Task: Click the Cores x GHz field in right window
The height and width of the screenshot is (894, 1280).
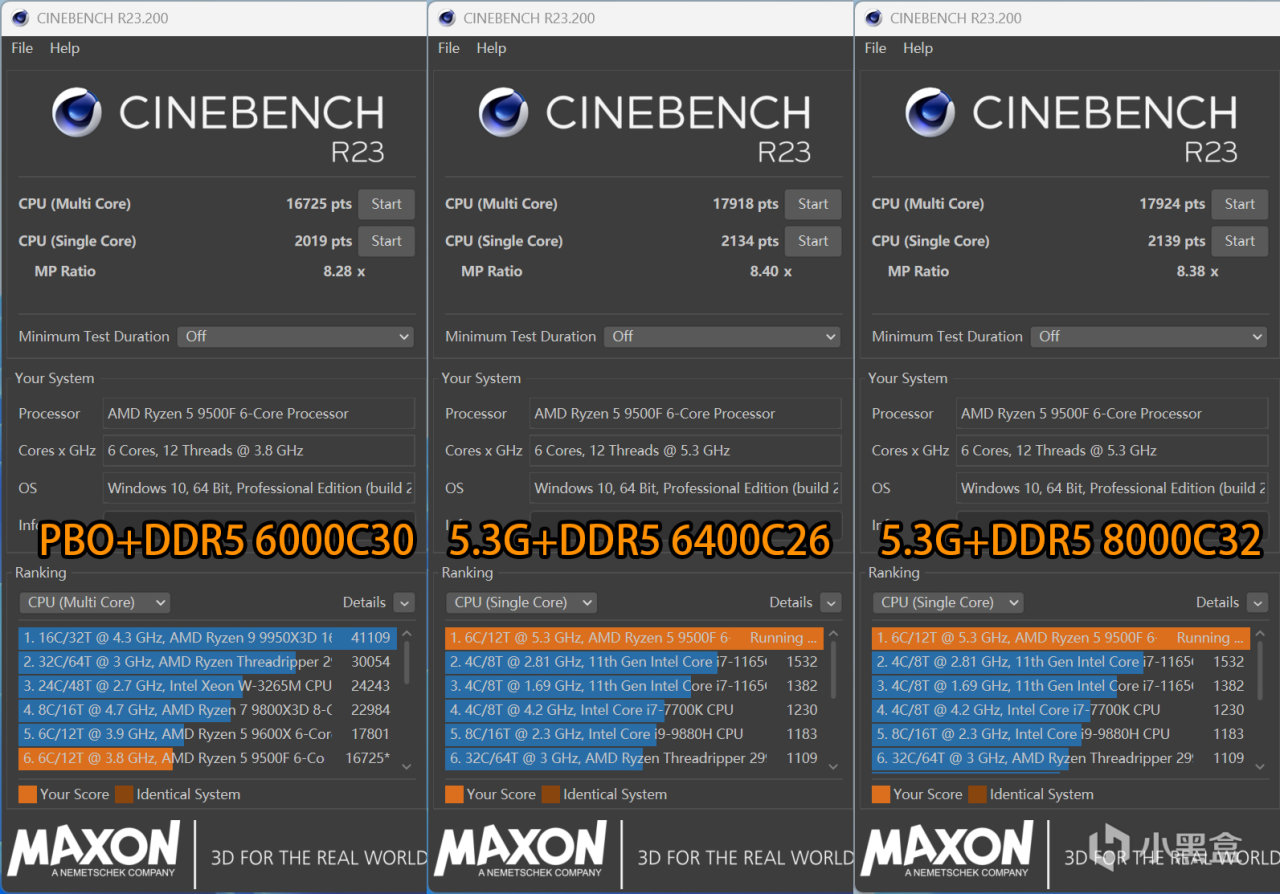Action: [1113, 451]
